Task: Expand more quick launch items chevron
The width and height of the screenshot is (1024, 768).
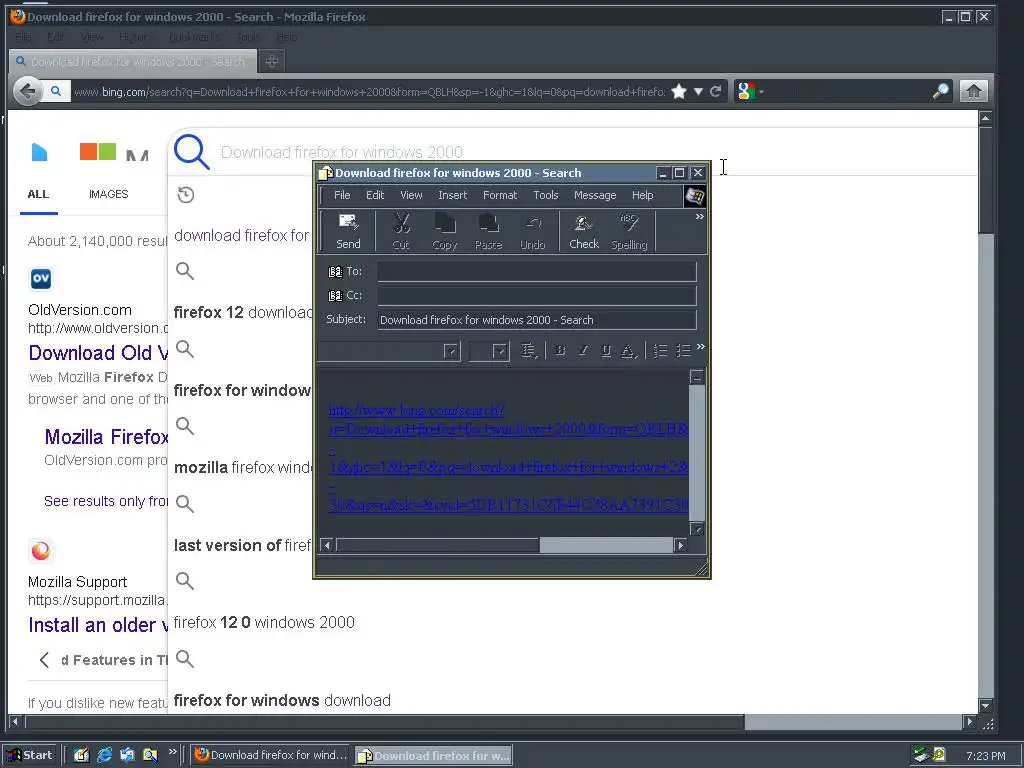Action: (x=172, y=752)
